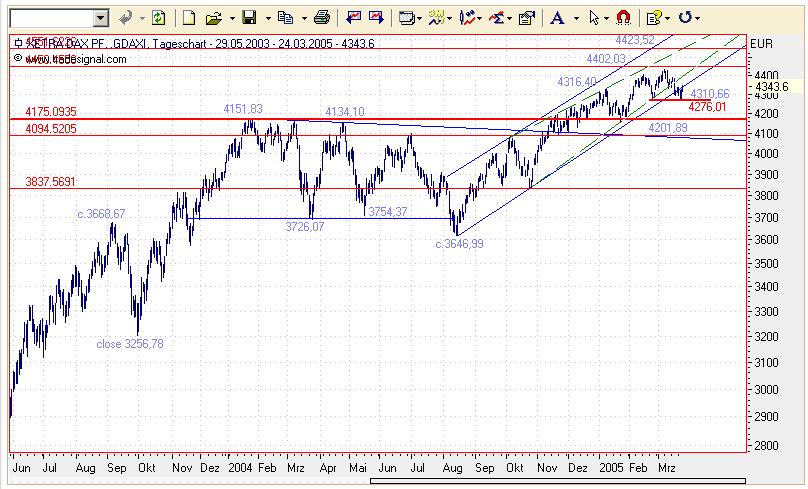Click the new document icon
Screen dimensions: 808x489
(189, 19)
